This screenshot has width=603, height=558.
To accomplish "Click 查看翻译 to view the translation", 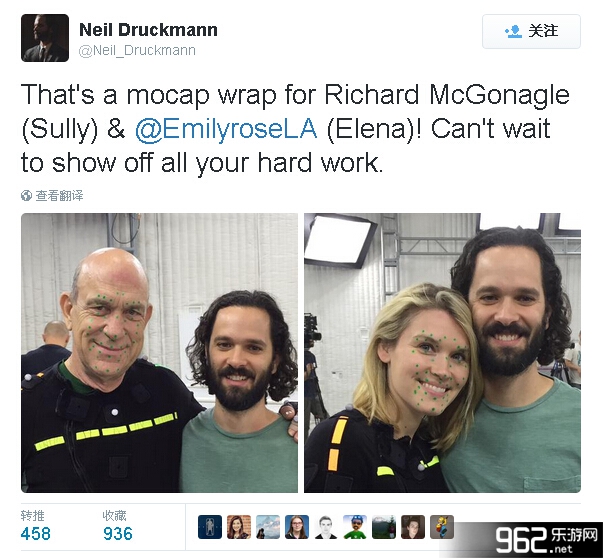I will click(59, 196).
